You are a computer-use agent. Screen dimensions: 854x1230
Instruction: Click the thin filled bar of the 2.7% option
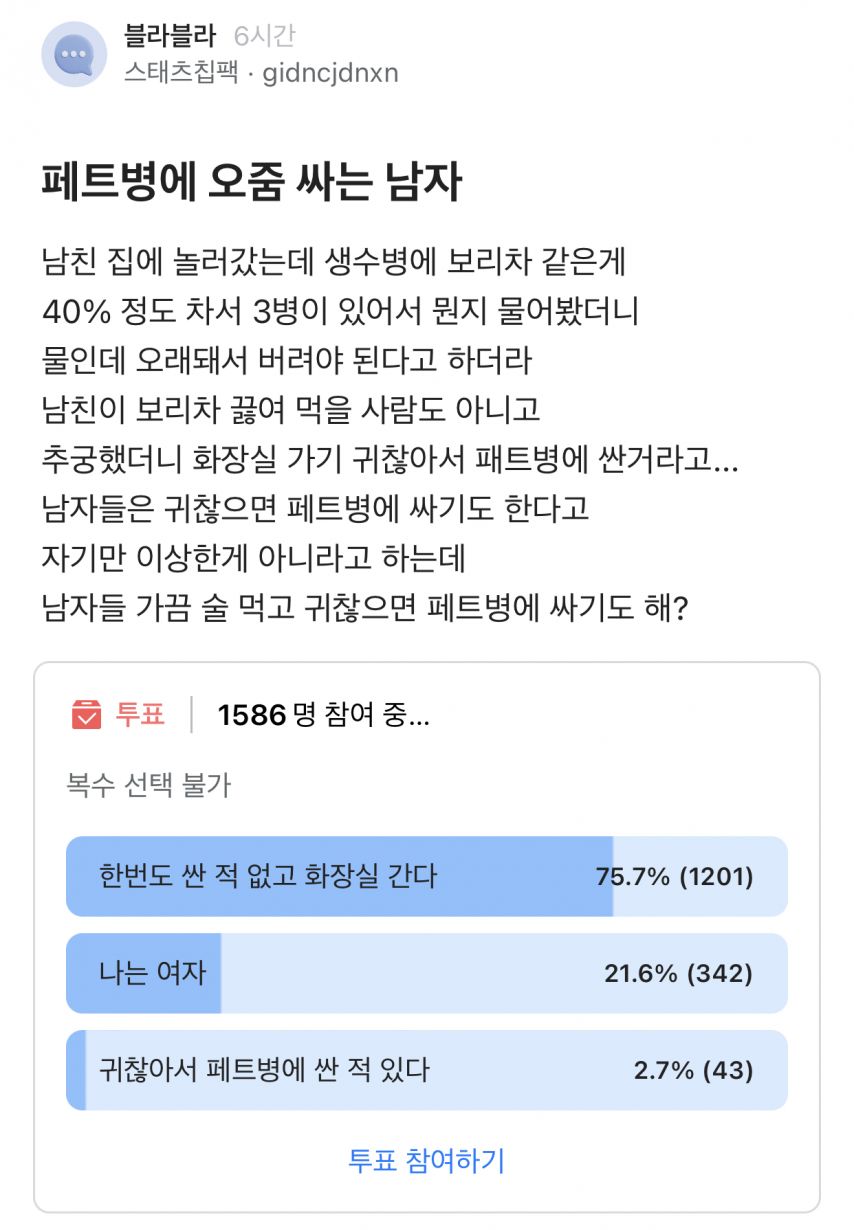(76, 1070)
